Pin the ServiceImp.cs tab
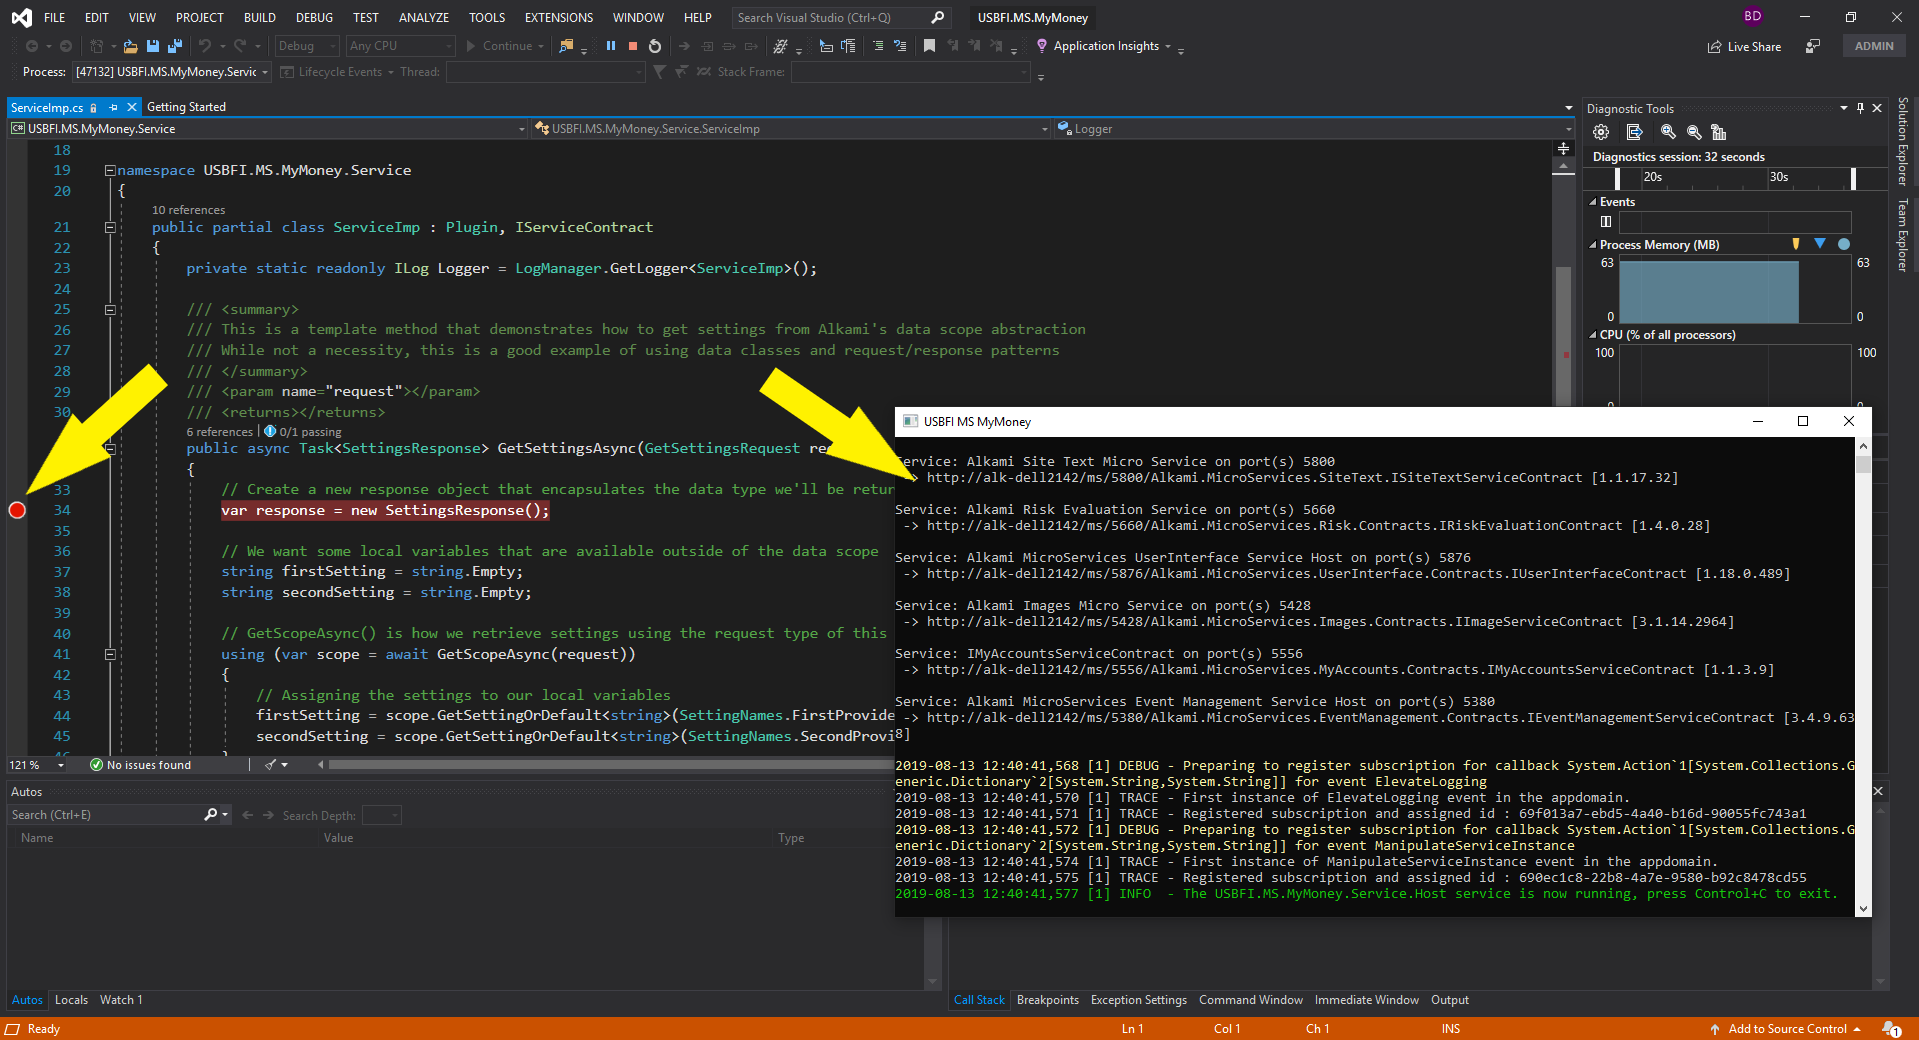Viewport: 1919px width, 1040px height. click(x=113, y=107)
